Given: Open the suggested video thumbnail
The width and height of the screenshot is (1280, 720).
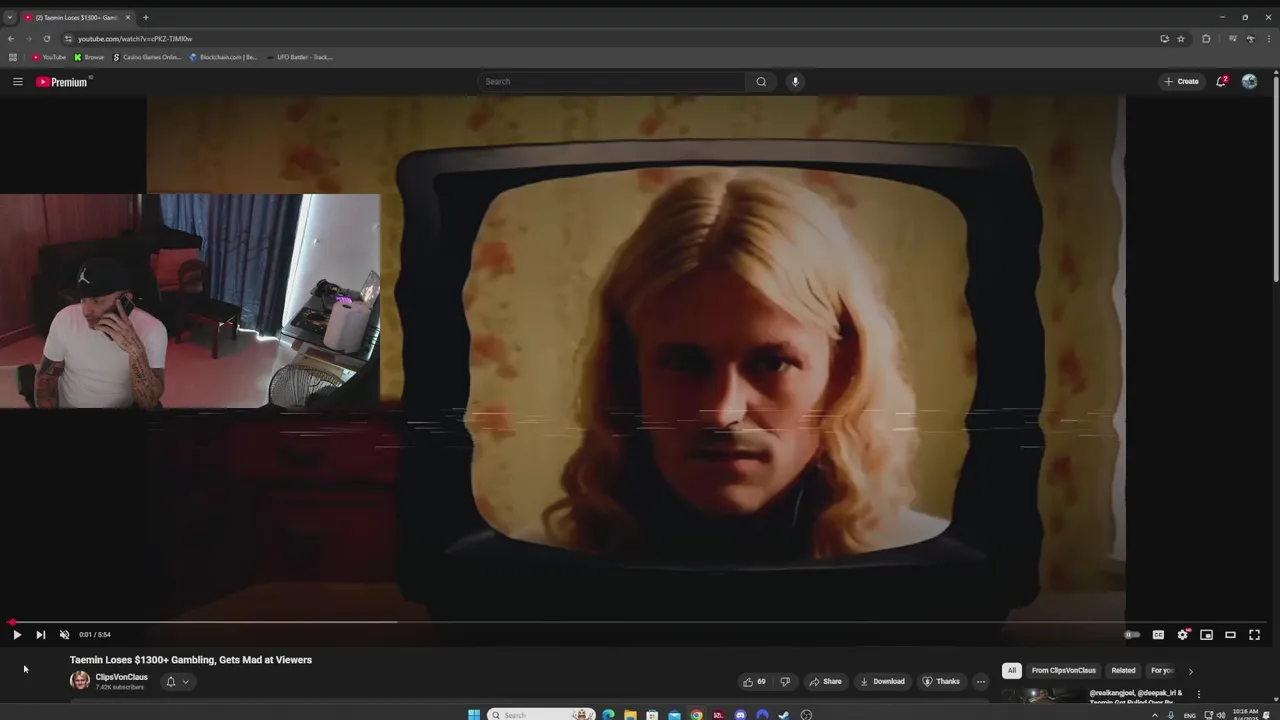Looking at the screenshot, I should pyautogui.click(x=1041, y=695).
